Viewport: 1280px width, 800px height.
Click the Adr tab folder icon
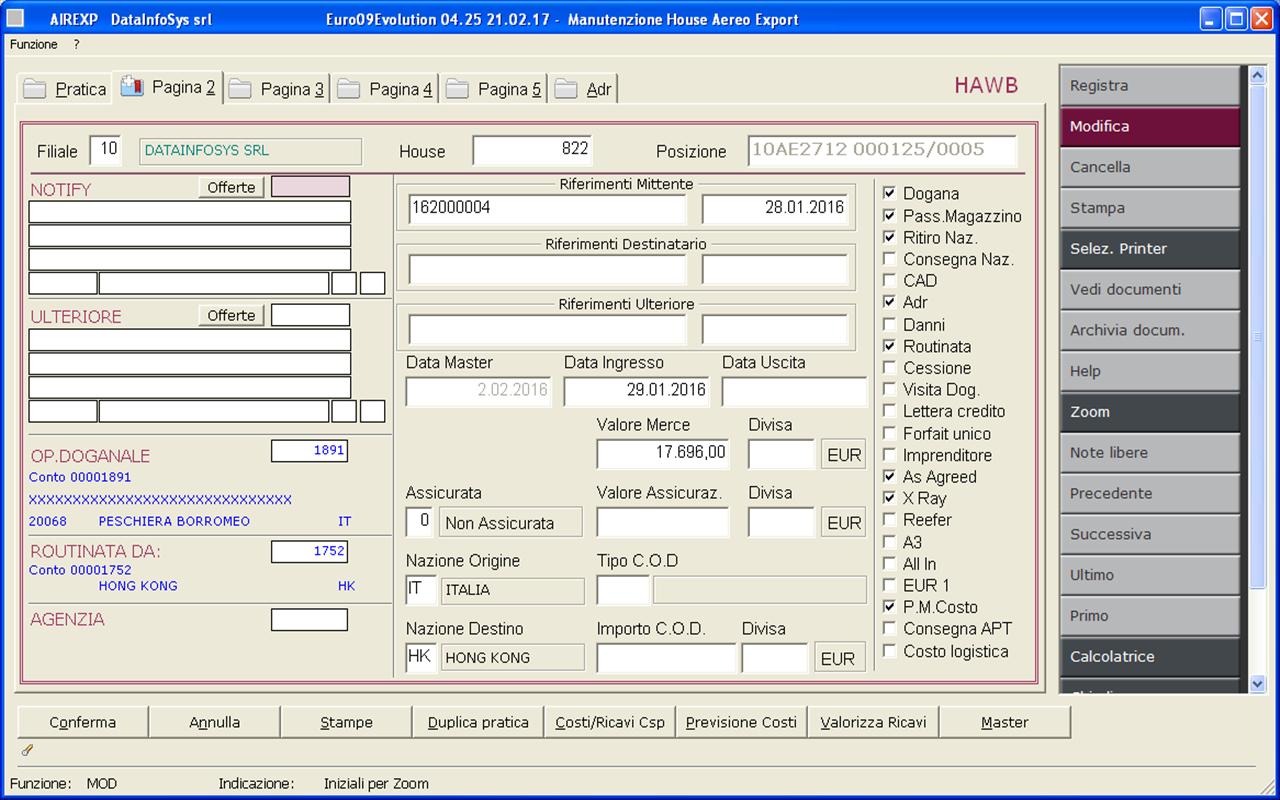coord(566,89)
